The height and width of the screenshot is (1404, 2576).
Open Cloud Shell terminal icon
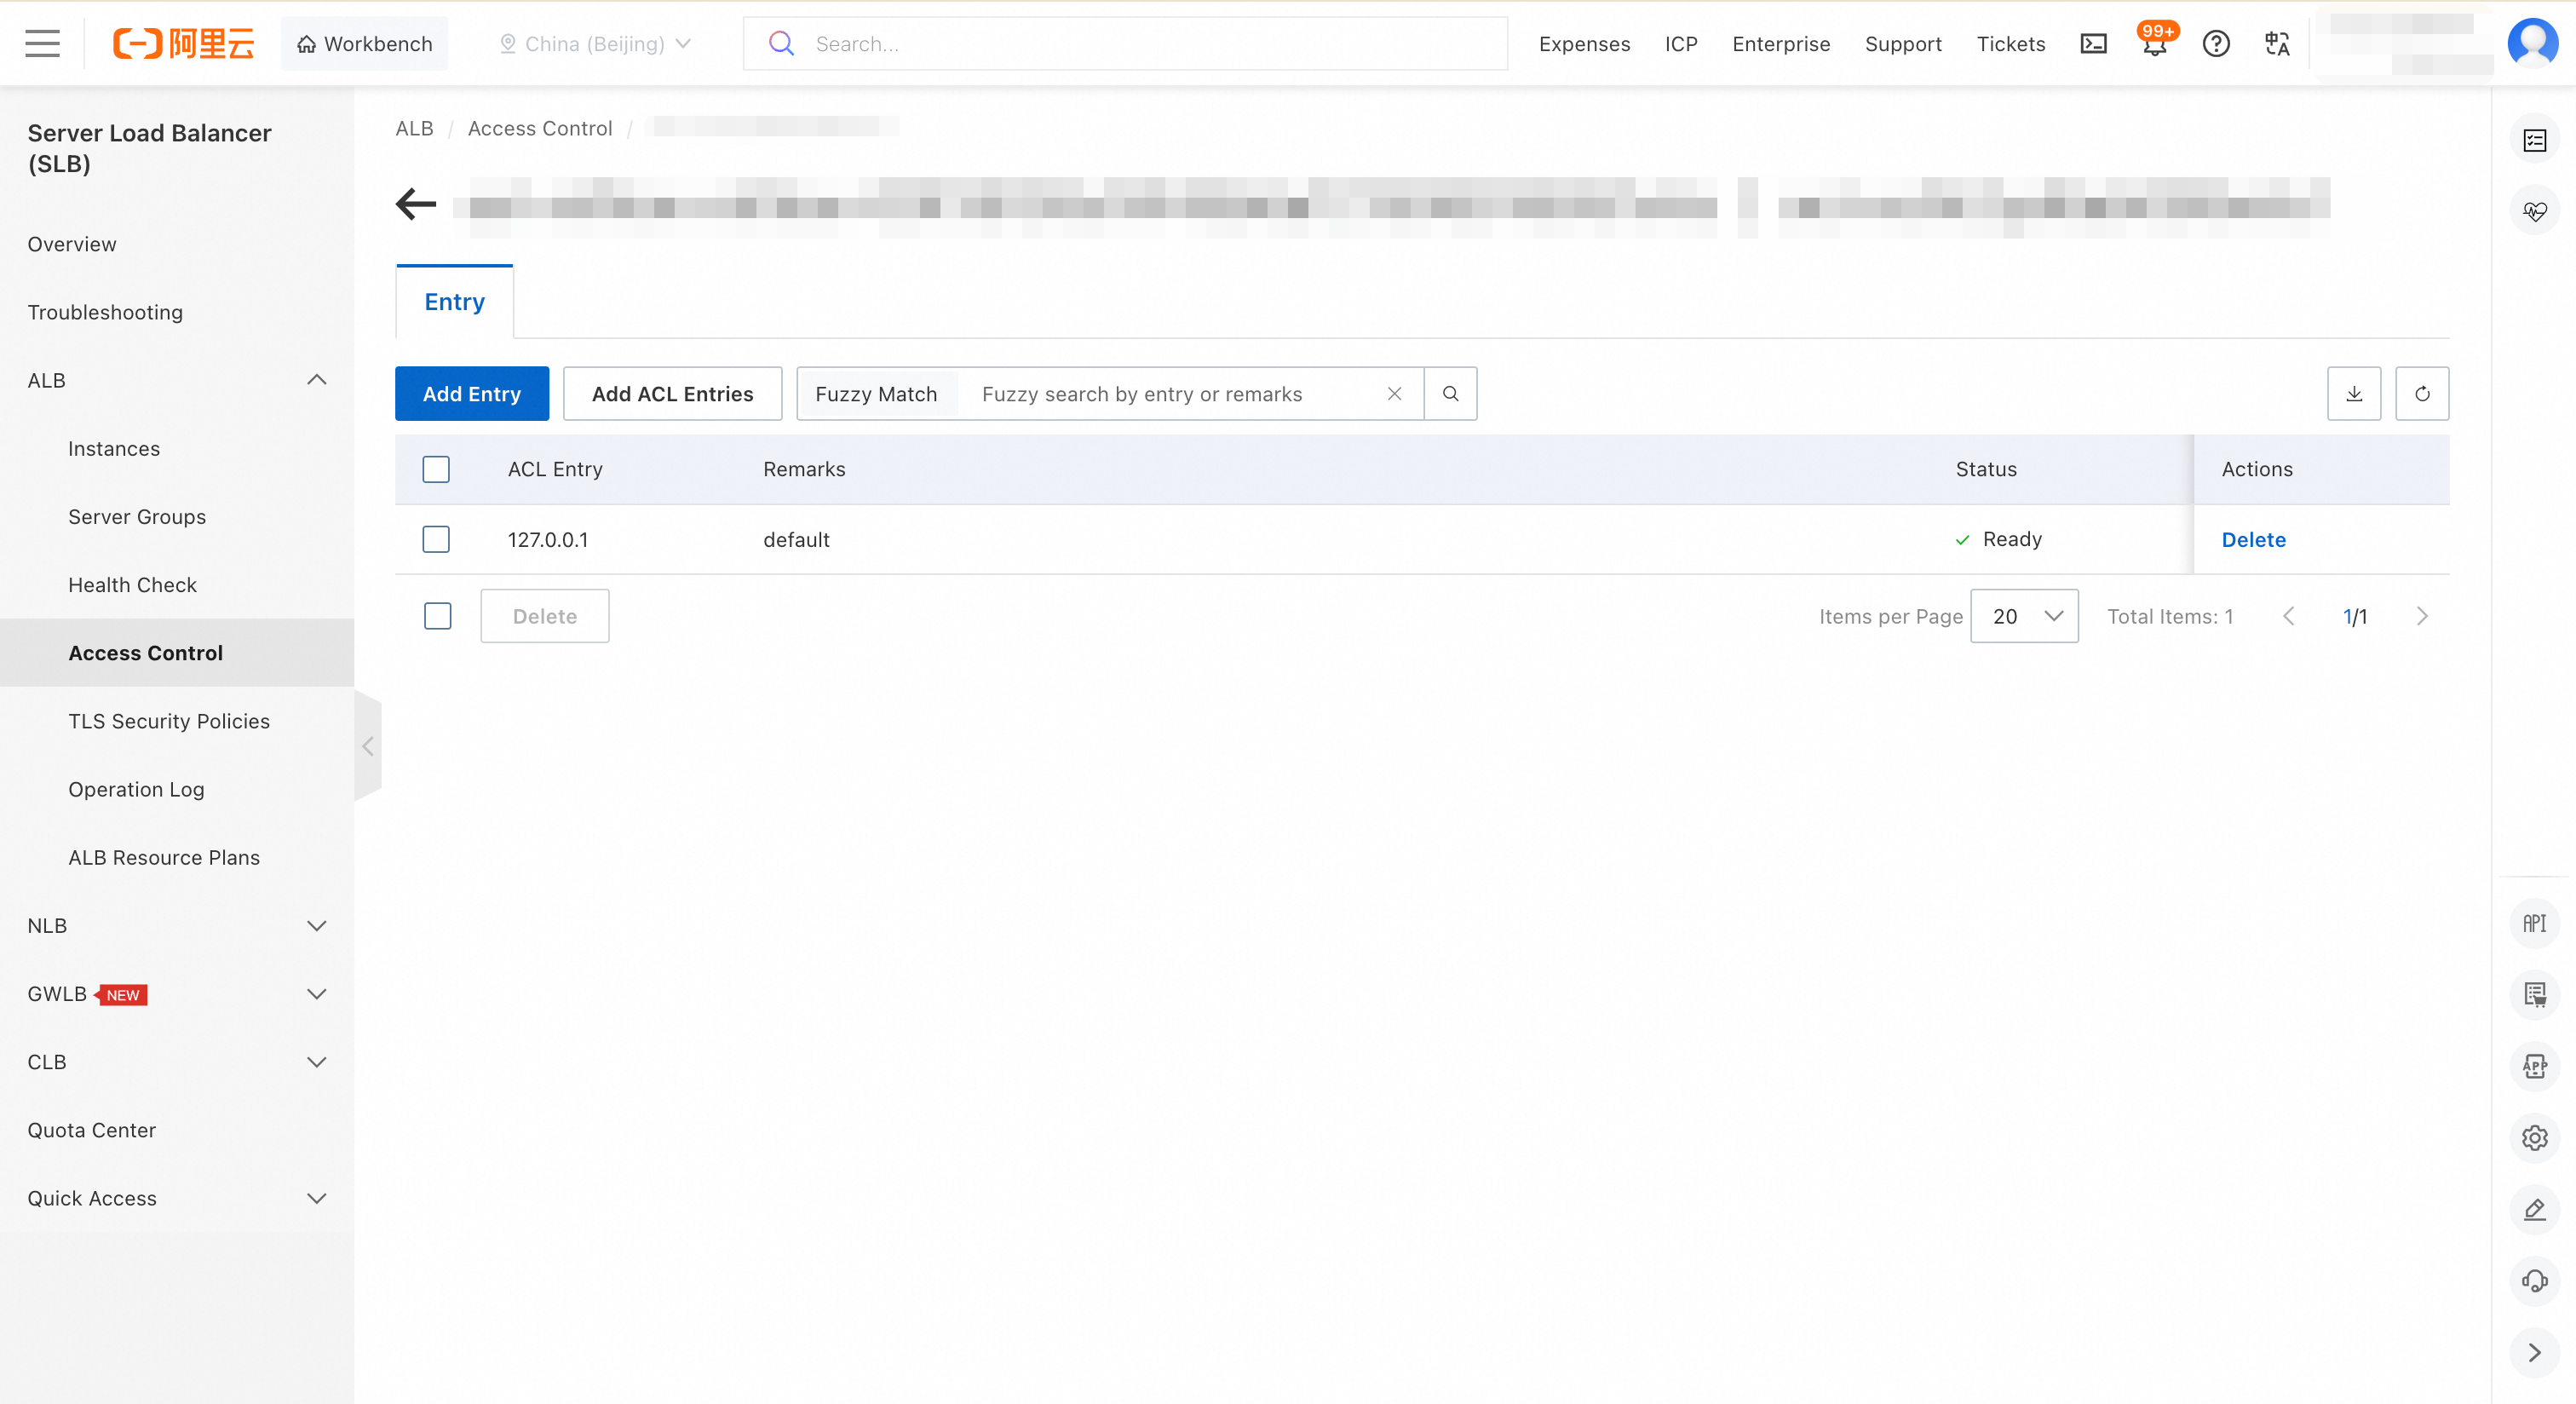[x=2093, y=43]
